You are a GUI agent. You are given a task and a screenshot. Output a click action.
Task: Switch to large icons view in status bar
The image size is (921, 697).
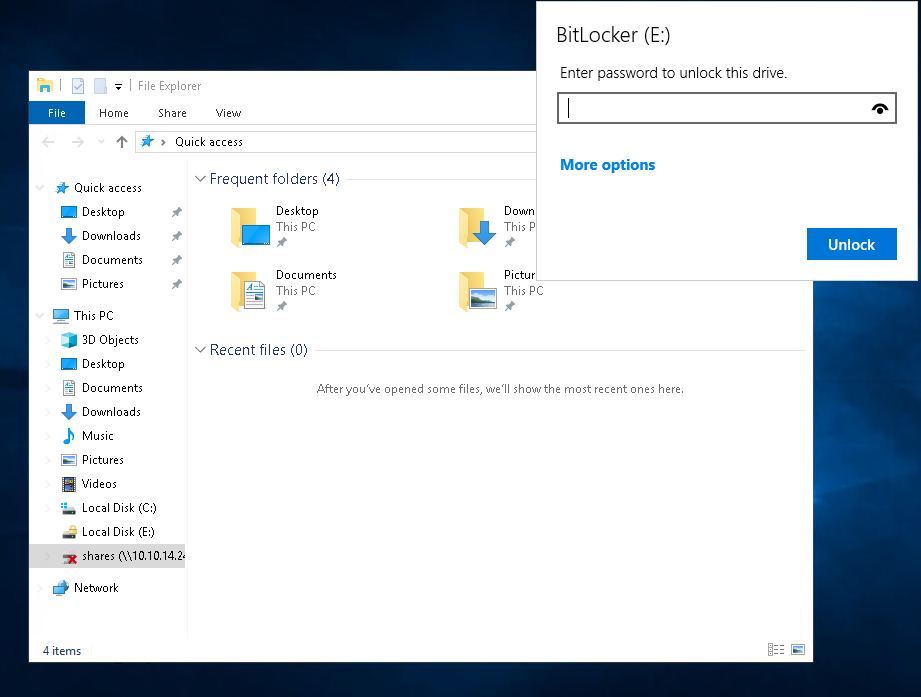tap(797, 650)
